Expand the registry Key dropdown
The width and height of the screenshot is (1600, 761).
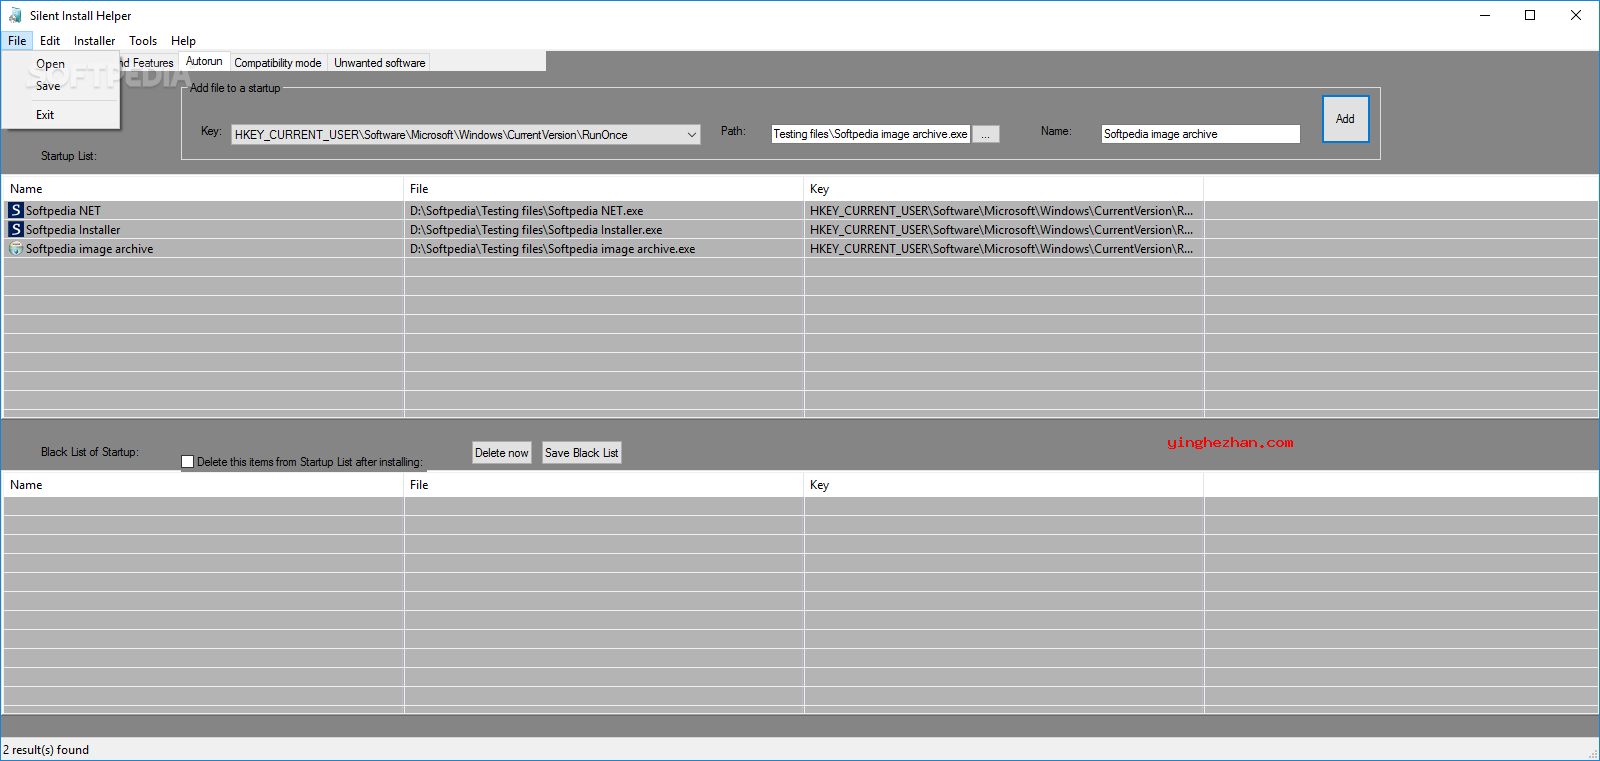tap(691, 134)
